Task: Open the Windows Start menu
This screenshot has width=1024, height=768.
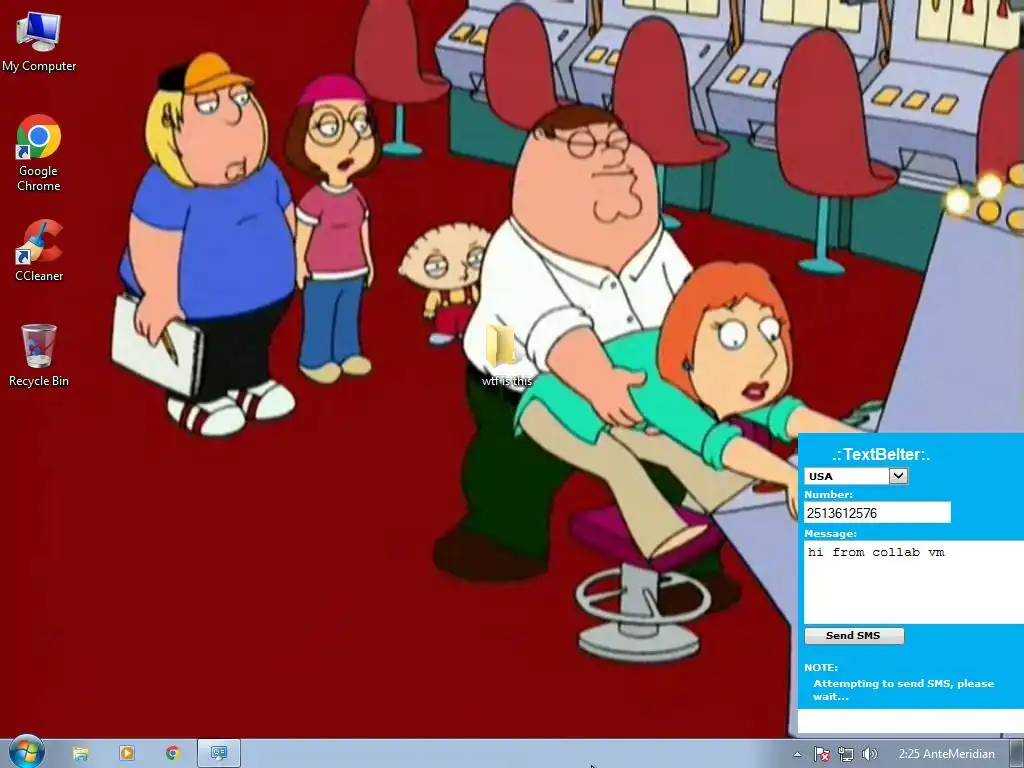Action: click(26, 752)
